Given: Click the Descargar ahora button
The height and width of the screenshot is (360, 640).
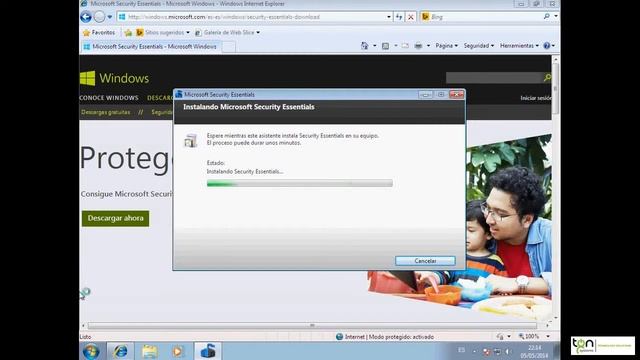Looking at the screenshot, I should (x=116, y=218).
